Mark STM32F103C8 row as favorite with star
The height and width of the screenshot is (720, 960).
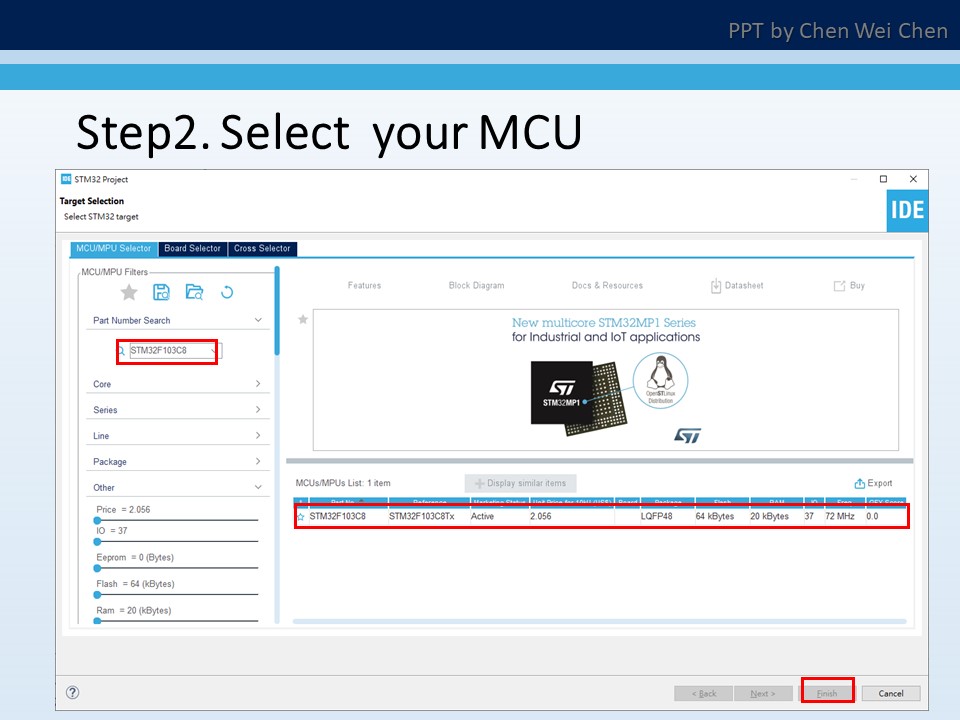[x=301, y=517]
